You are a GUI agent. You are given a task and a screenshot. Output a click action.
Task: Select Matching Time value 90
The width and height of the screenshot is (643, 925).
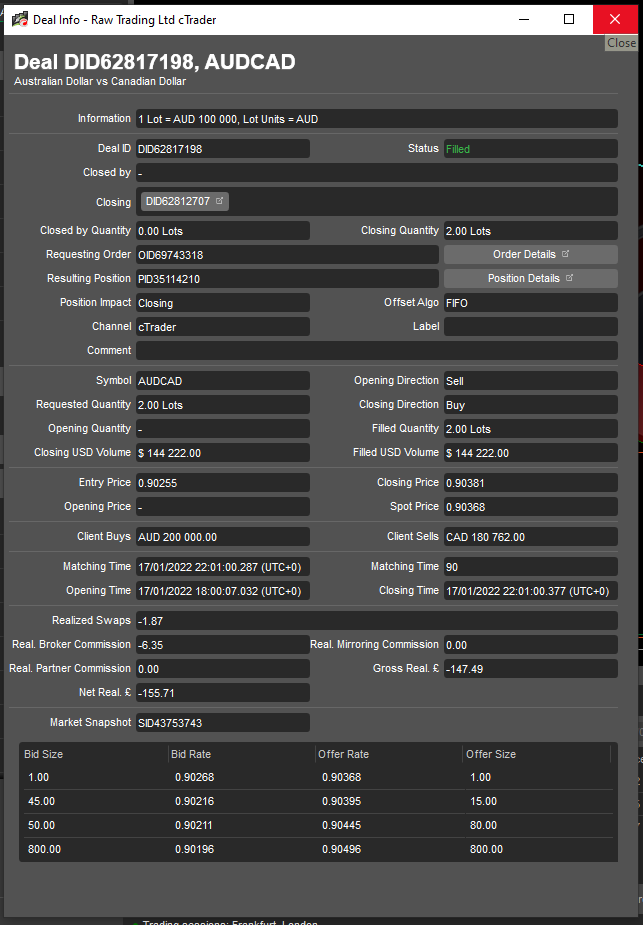pyautogui.click(x=530, y=567)
